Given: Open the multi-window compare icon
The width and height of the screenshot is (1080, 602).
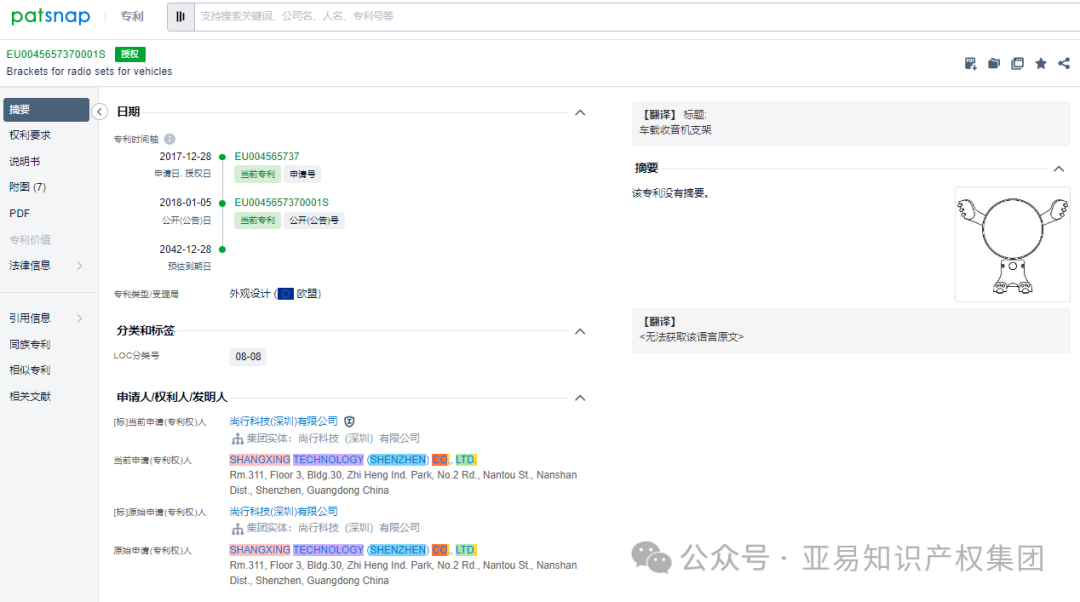Looking at the screenshot, I should (x=1017, y=63).
